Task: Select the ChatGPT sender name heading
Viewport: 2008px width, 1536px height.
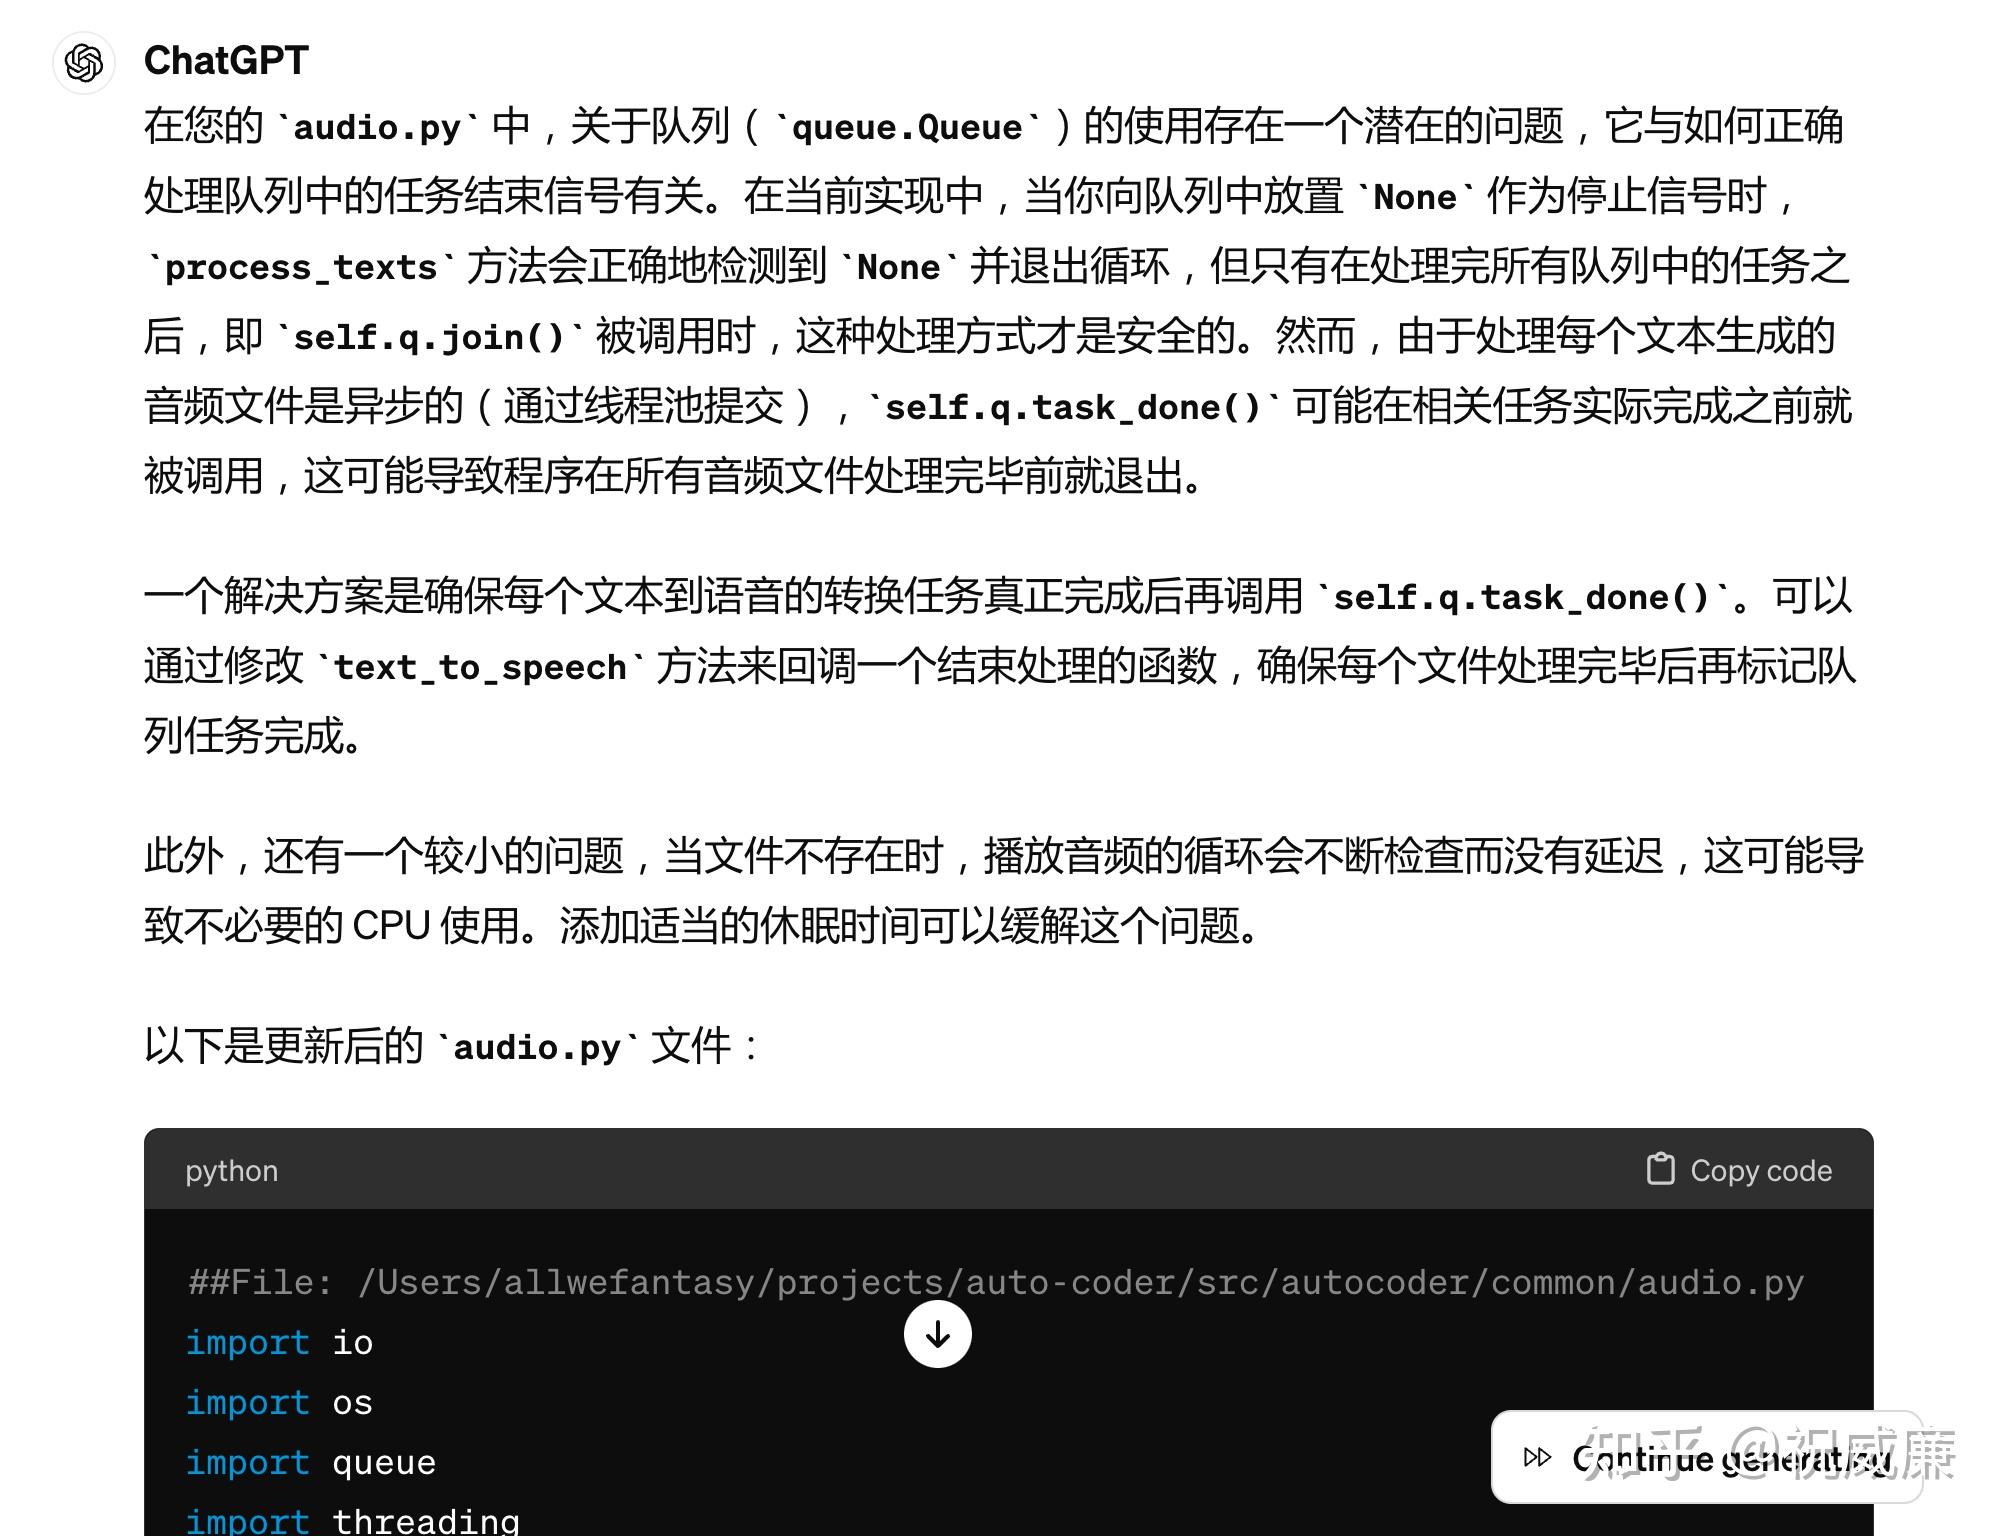Action: (x=226, y=60)
